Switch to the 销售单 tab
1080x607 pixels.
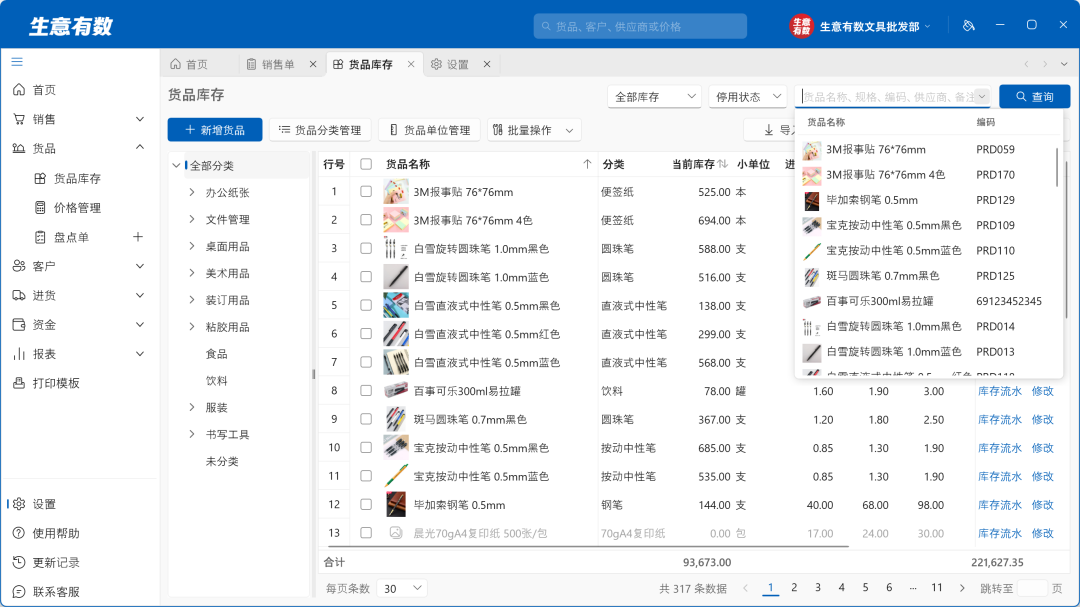coord(271,64)
